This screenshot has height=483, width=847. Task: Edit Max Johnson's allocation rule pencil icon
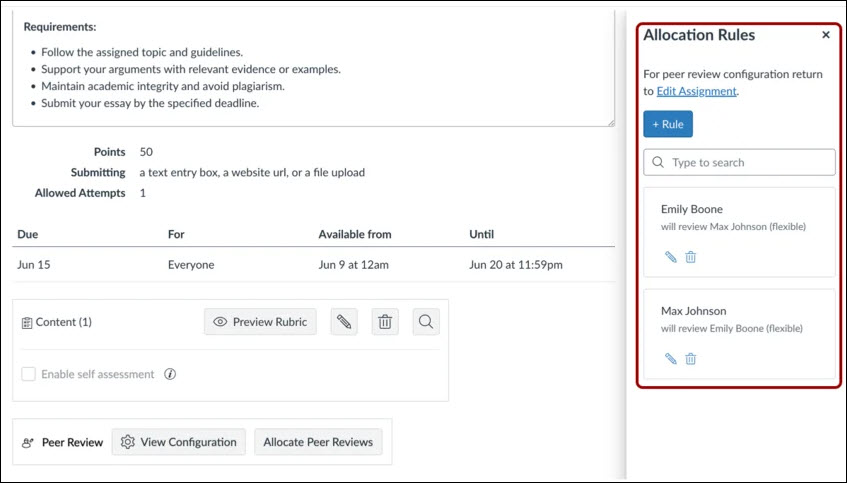tap(670, 359)
